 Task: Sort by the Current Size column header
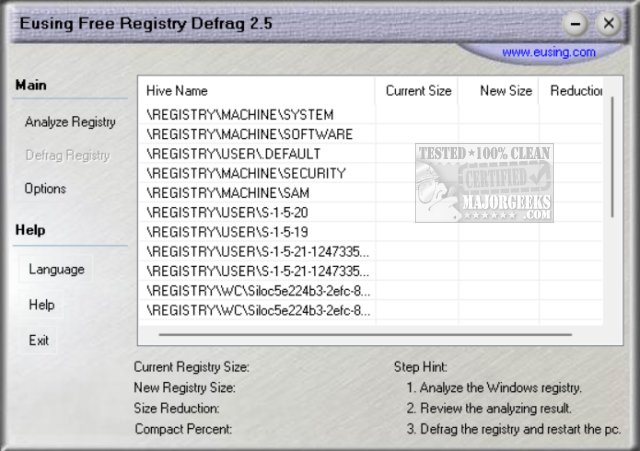click(417, 91)
